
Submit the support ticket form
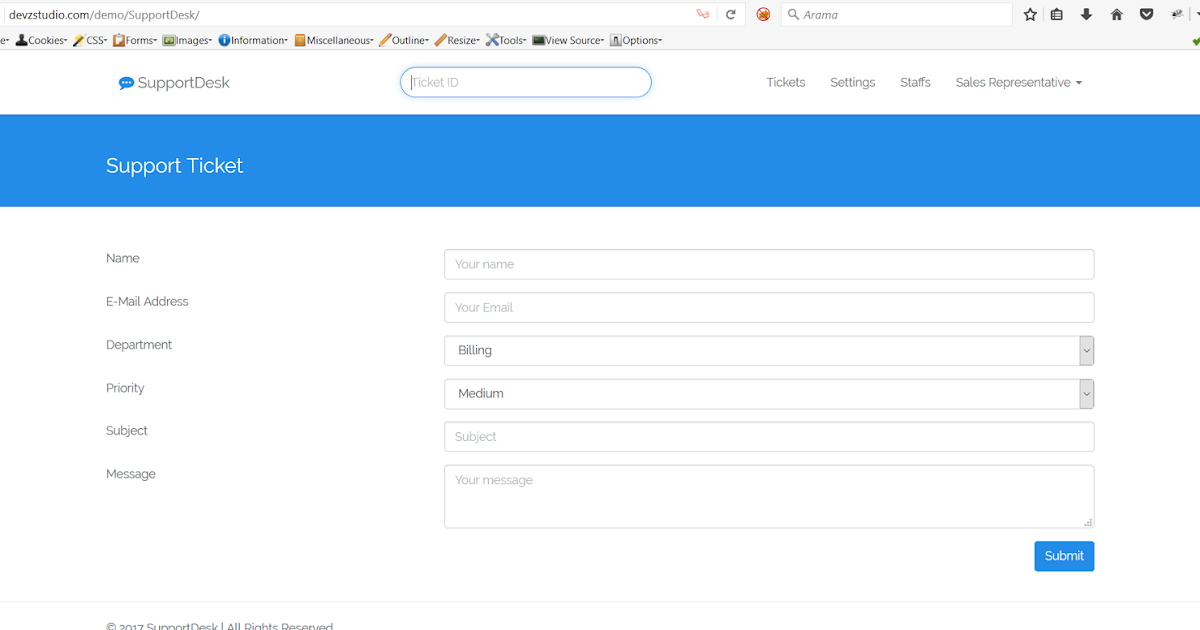click(1063, 556)
